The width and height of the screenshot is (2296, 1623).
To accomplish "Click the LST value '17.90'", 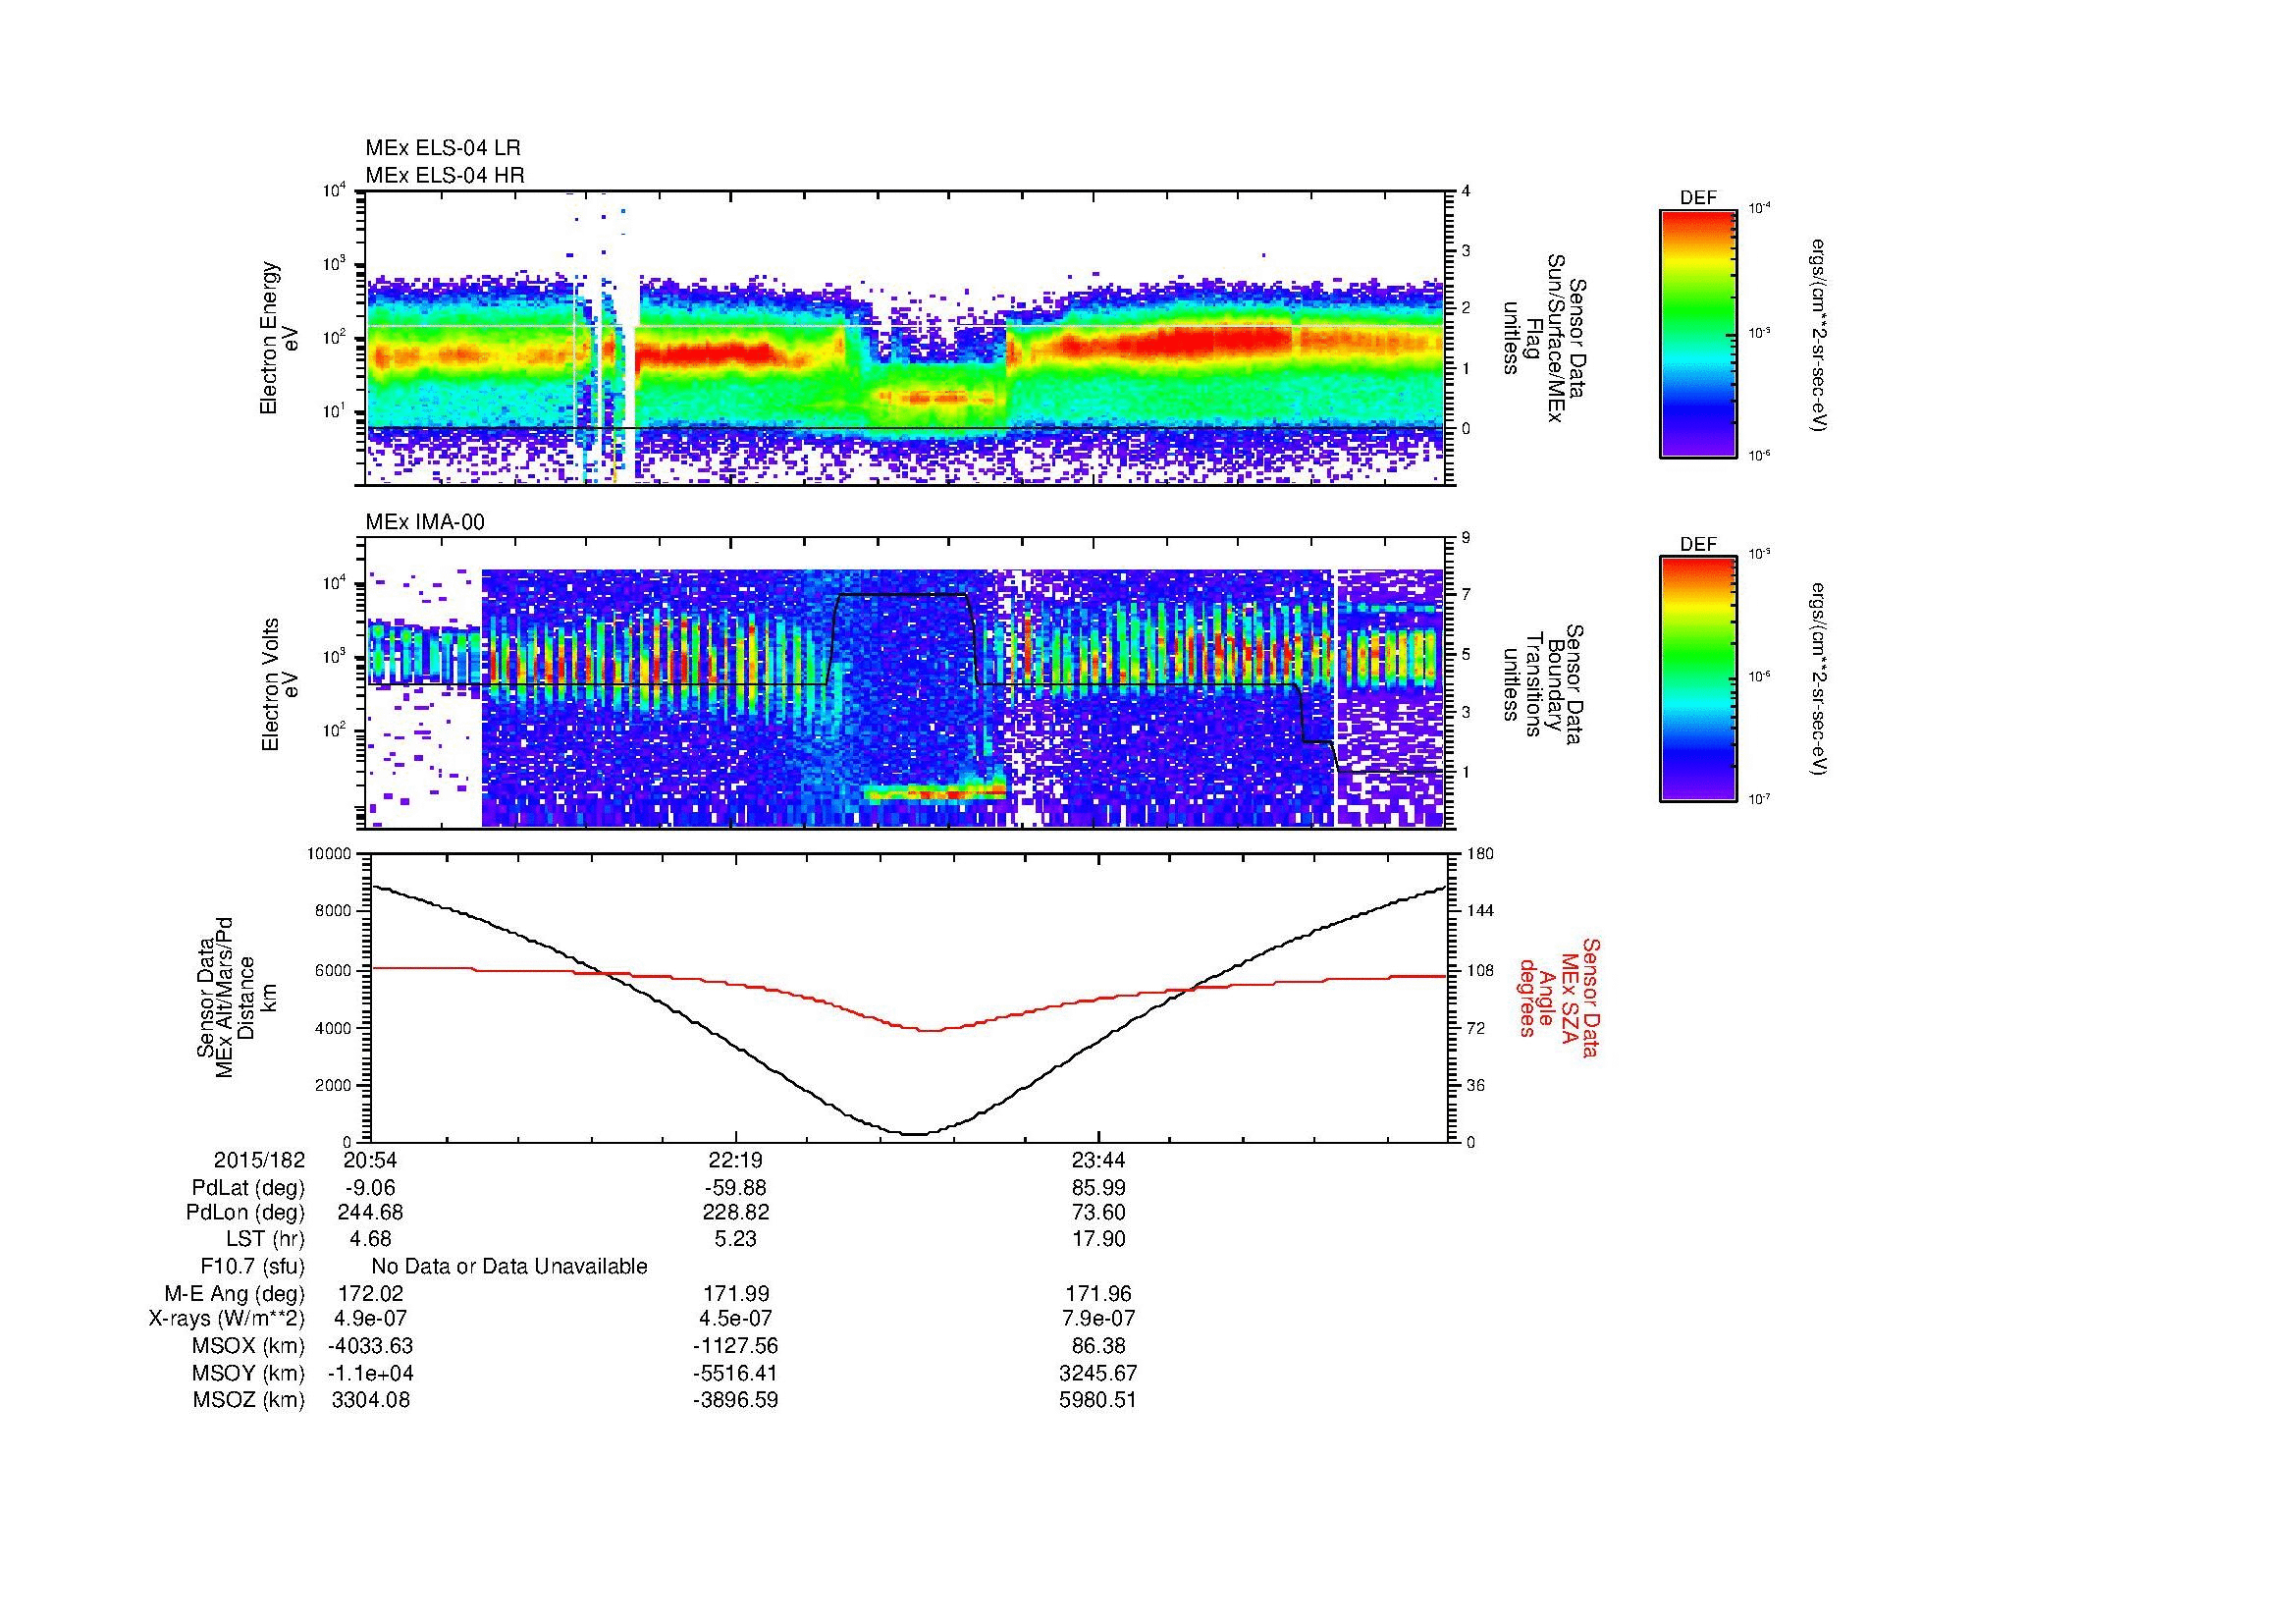I will point(1098,1239).
